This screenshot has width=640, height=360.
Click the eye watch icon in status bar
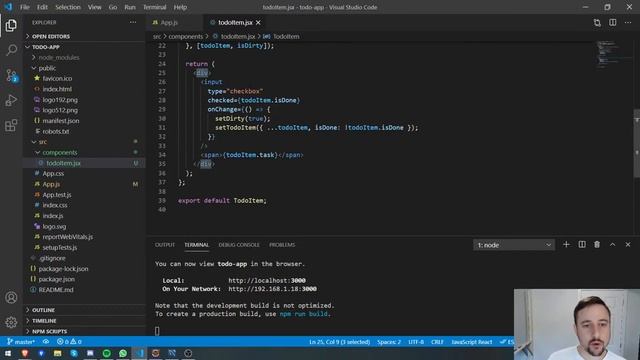[46, 342]
